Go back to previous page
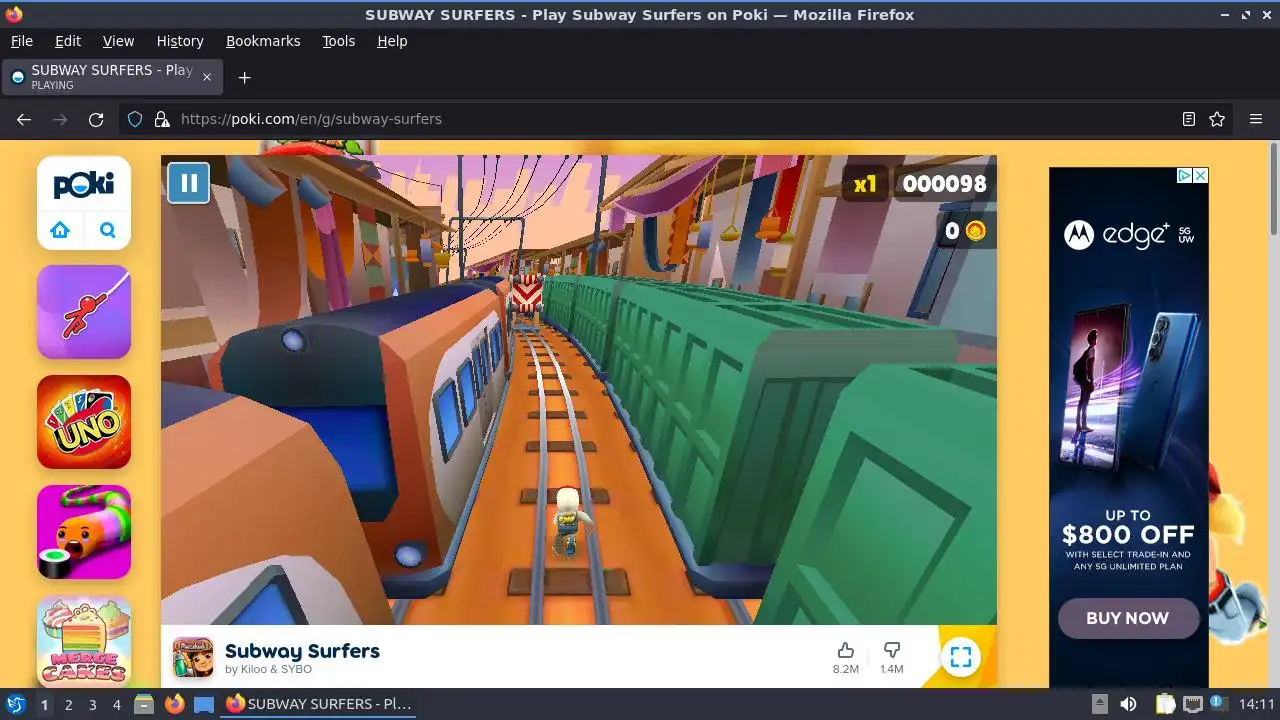This screenshot has width=1280, height=720. coord(24,119)
